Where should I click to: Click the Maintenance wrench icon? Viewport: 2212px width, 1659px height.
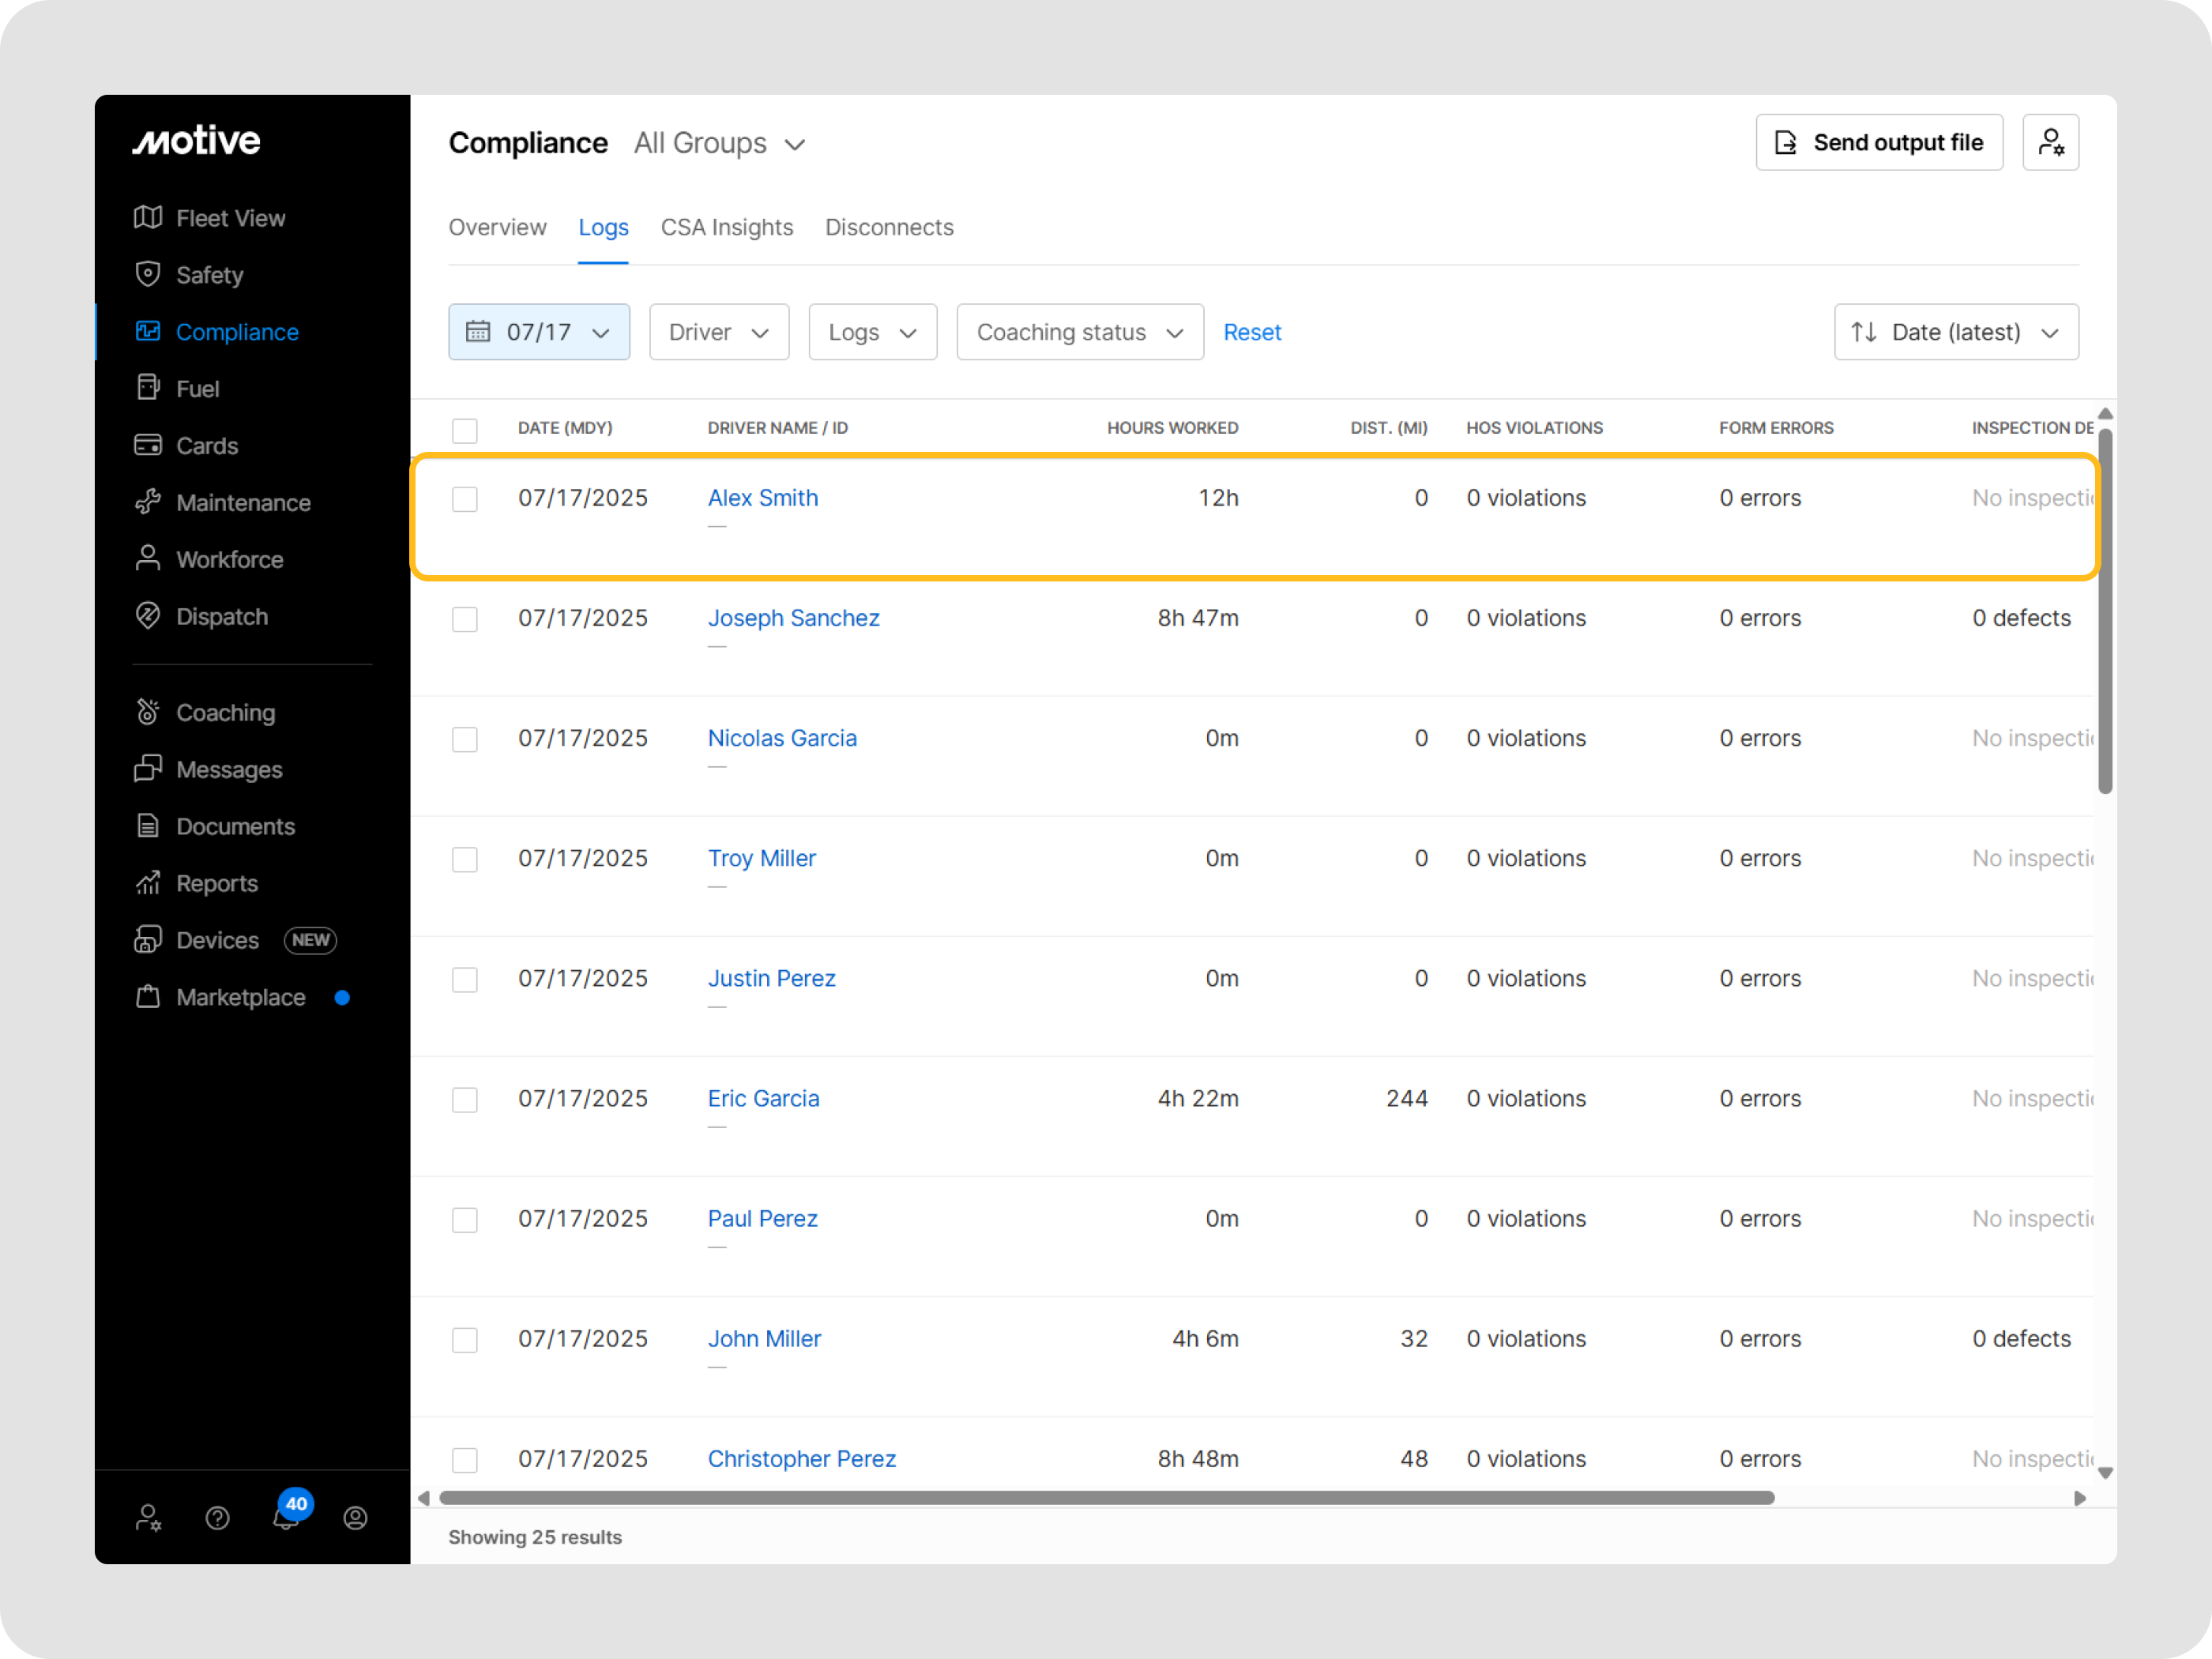[148, 502]
